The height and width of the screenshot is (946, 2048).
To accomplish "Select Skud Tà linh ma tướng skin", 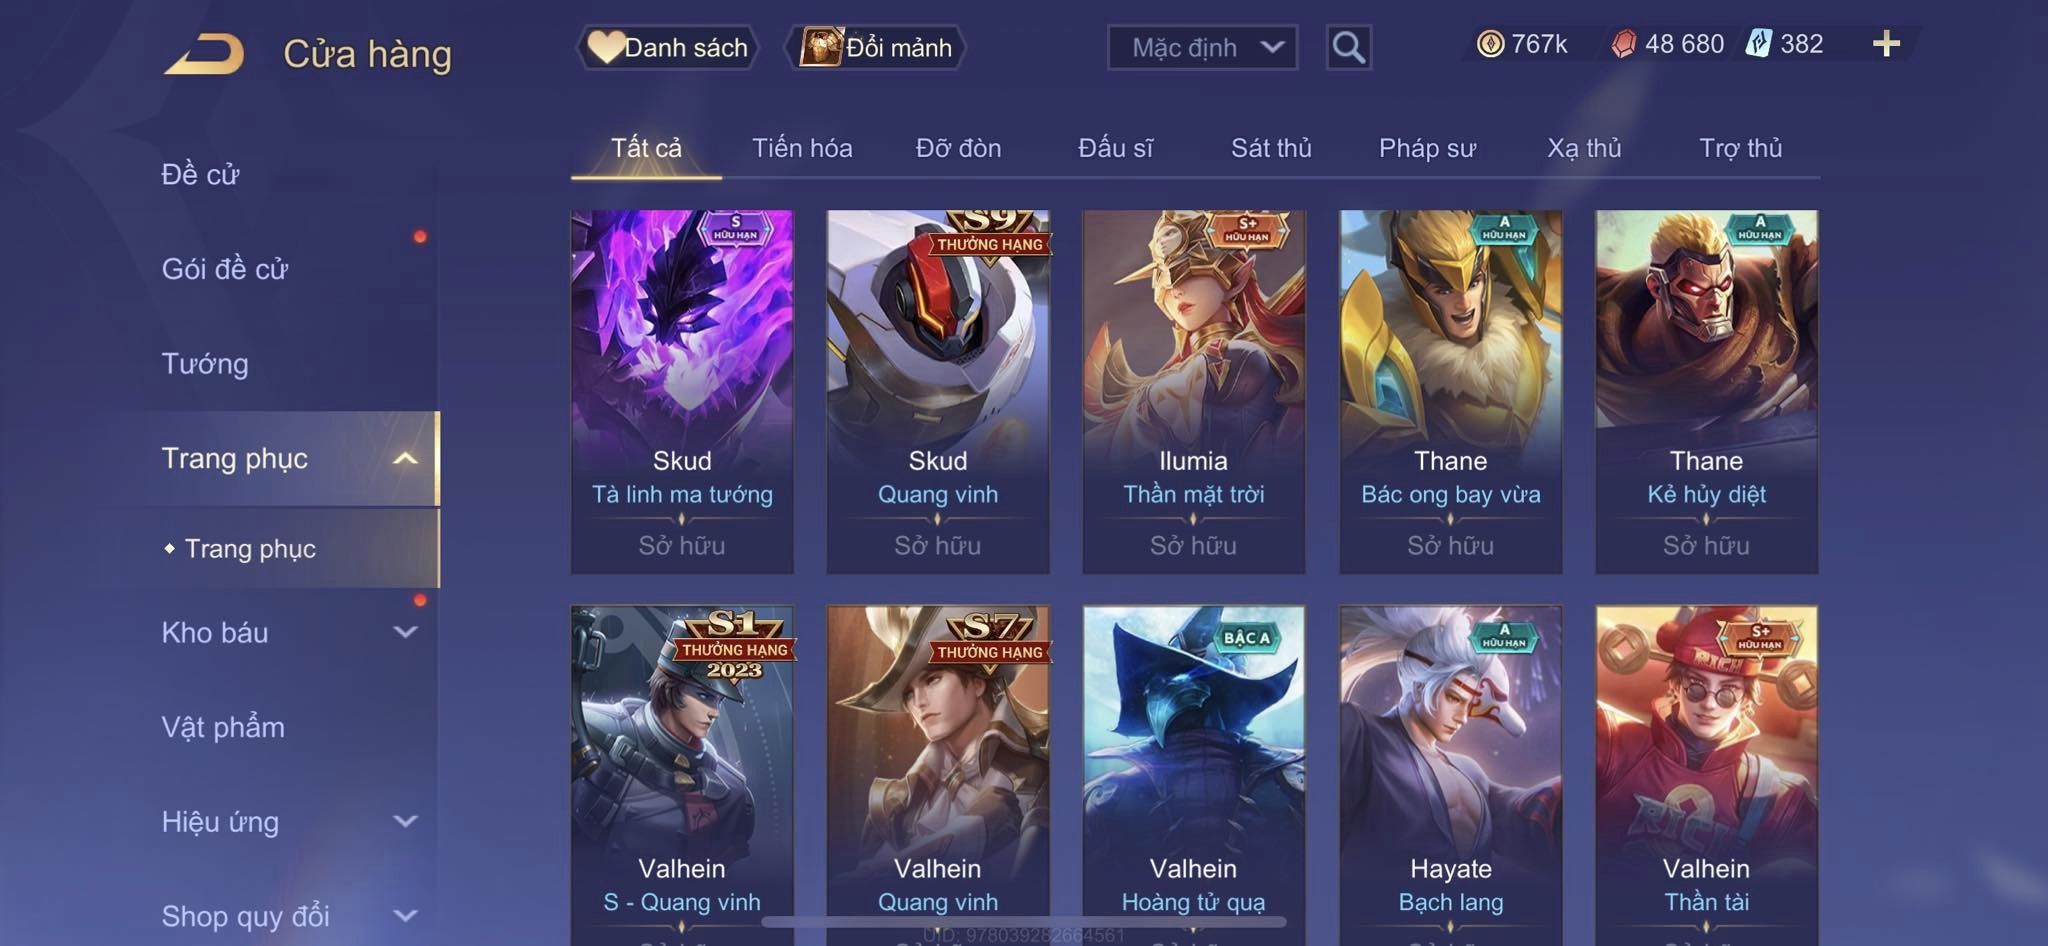I will point(682,391).
